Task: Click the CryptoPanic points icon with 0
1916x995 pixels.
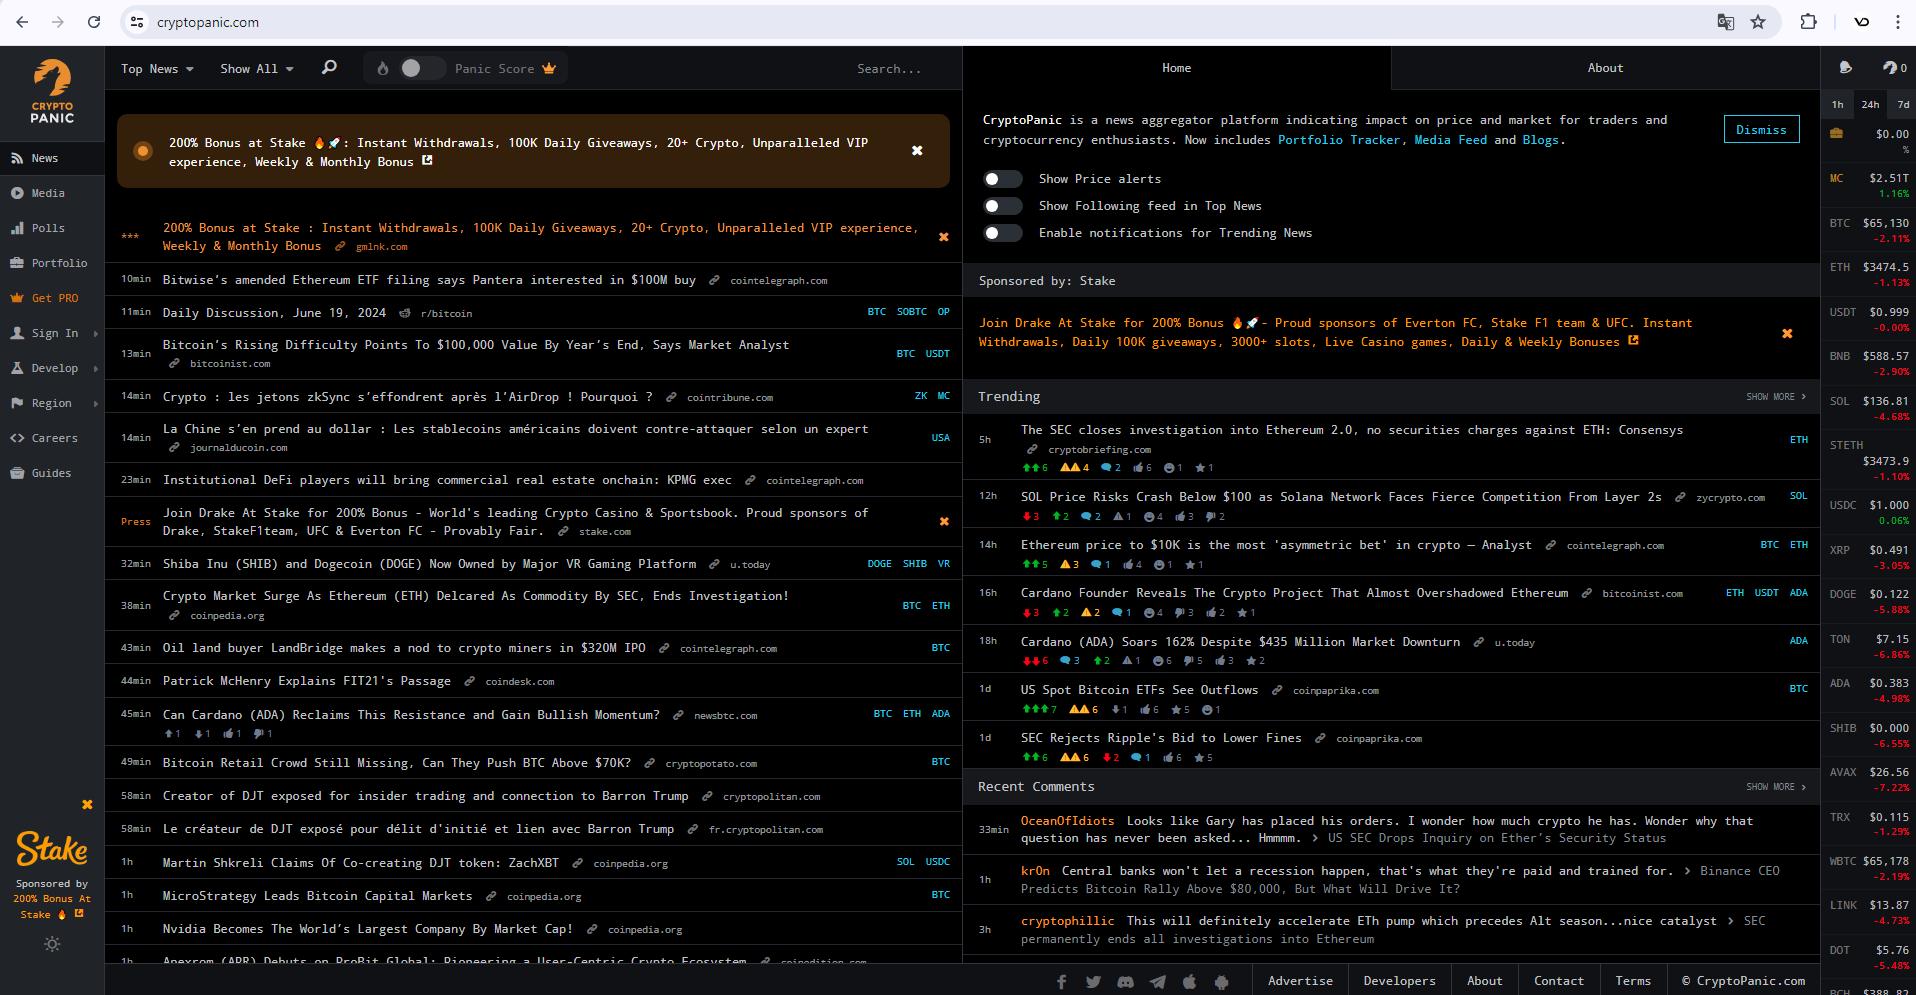Action: (x=1894, y=68)
